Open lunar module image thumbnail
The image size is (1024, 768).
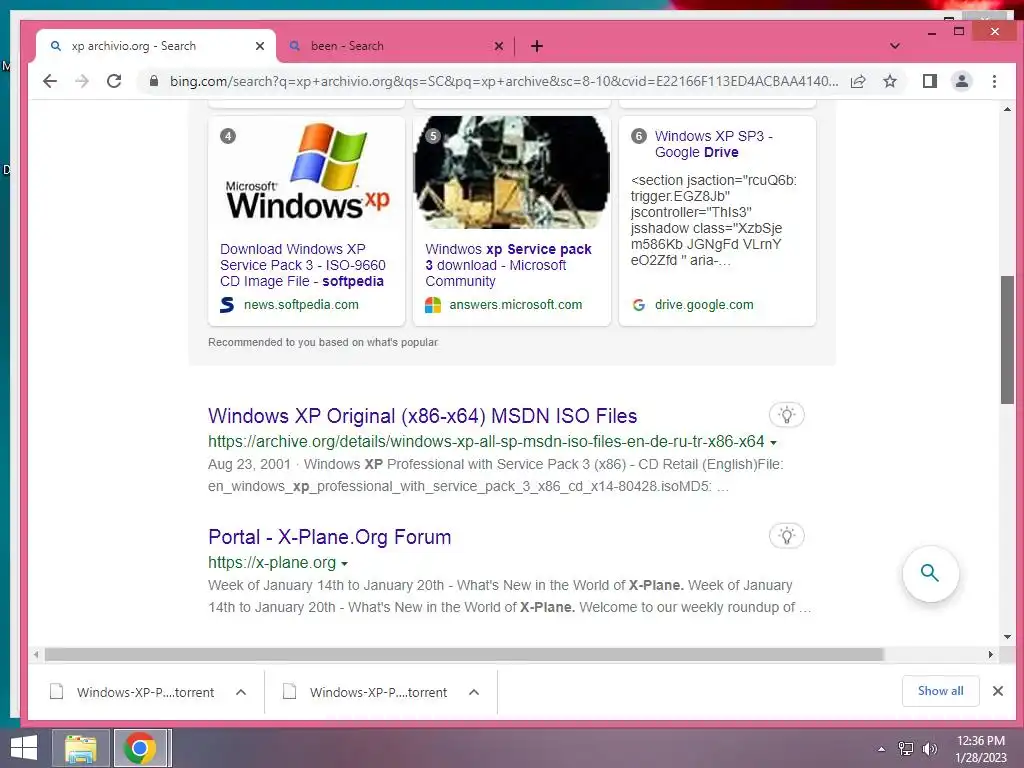pos(511,172)
